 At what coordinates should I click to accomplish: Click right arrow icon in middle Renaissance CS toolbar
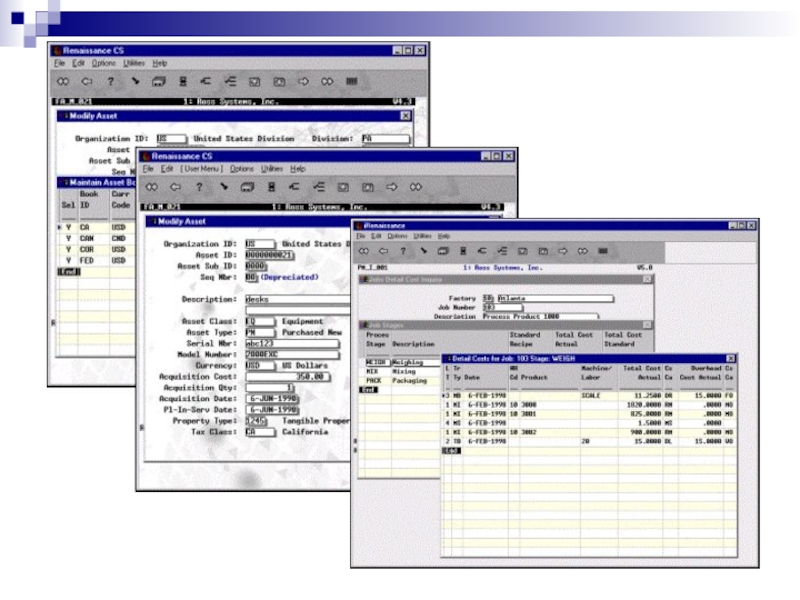pos(391,187)
